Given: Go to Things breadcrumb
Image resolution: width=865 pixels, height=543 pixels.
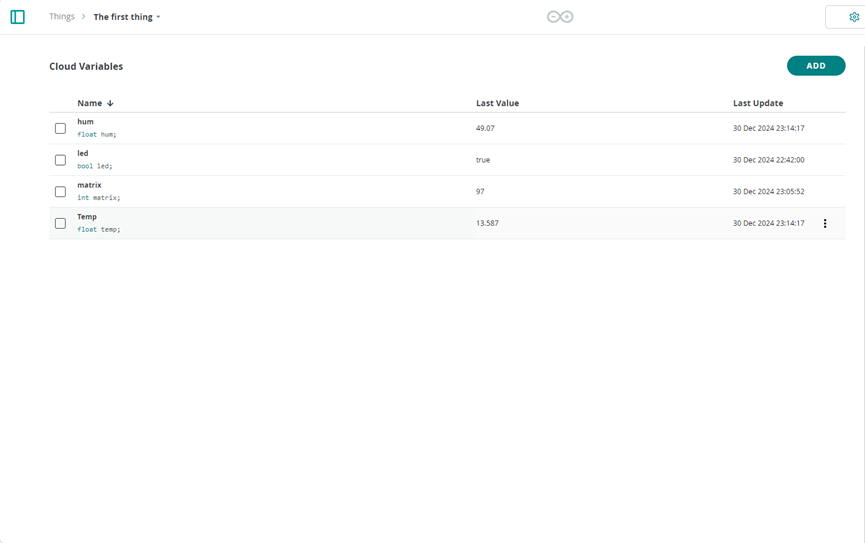Looking at the screenshot, I should 62,17.
